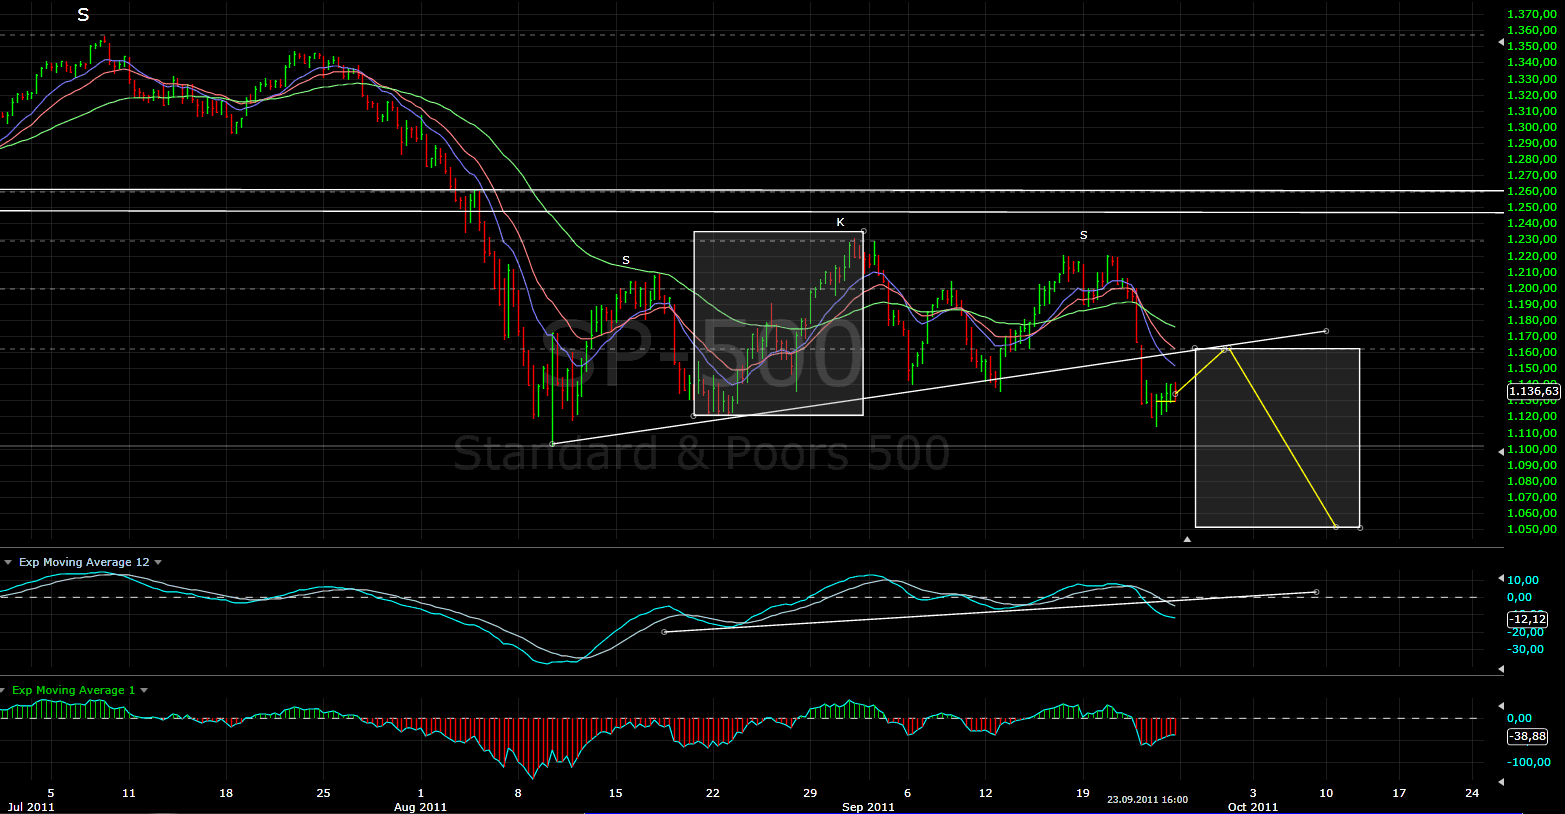Screen dimensions: 1565x814
Task: Click the upward triangle marker below forecast box
Action: coord(1188,540)
